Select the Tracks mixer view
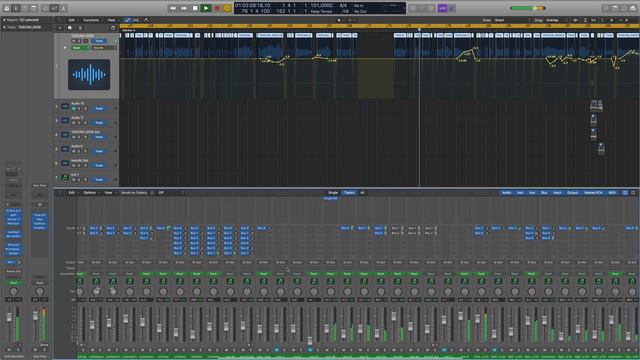 pos(349,193)
